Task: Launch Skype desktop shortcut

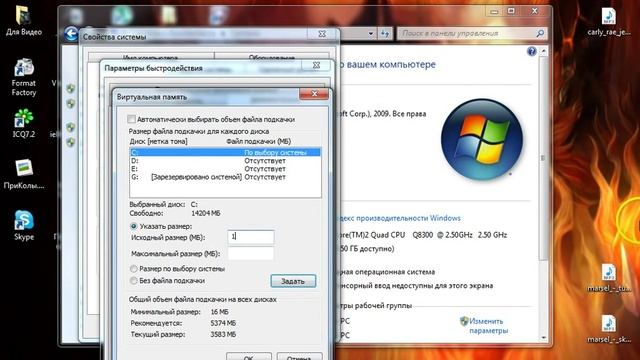Action: coord(23,225)
